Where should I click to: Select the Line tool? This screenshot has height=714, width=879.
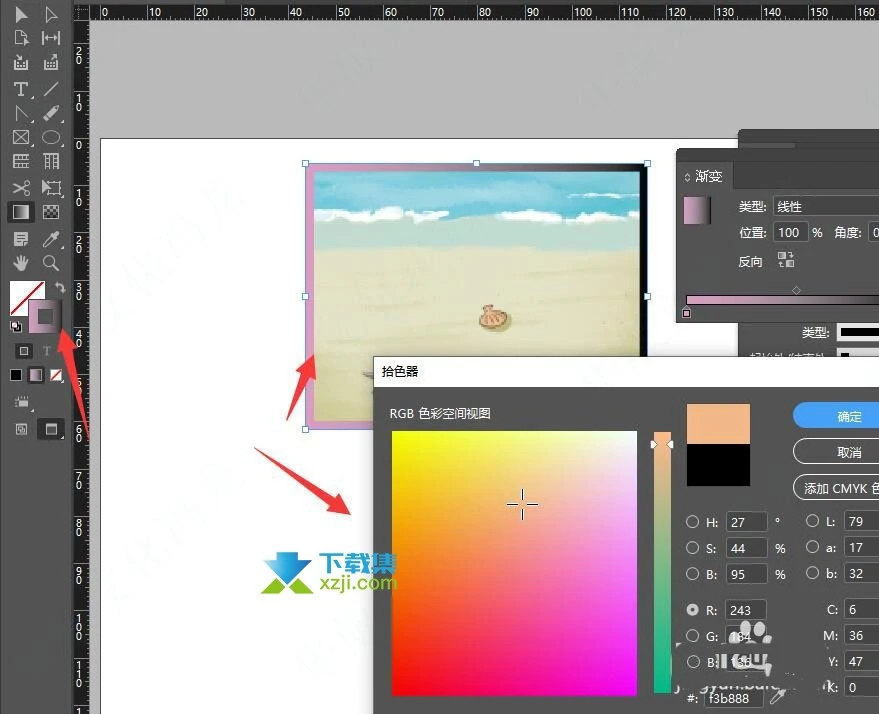[51, 89]
